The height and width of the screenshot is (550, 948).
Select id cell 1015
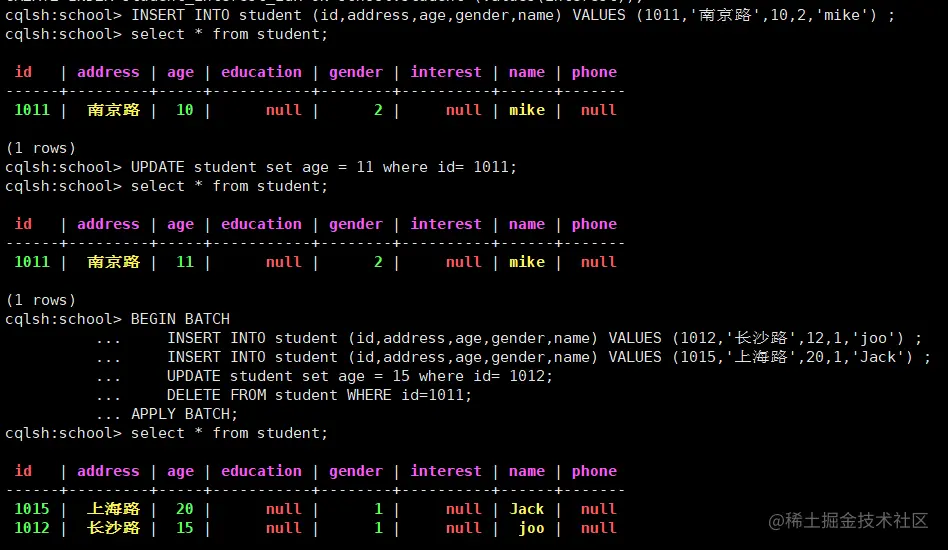[x=32, y=509]
